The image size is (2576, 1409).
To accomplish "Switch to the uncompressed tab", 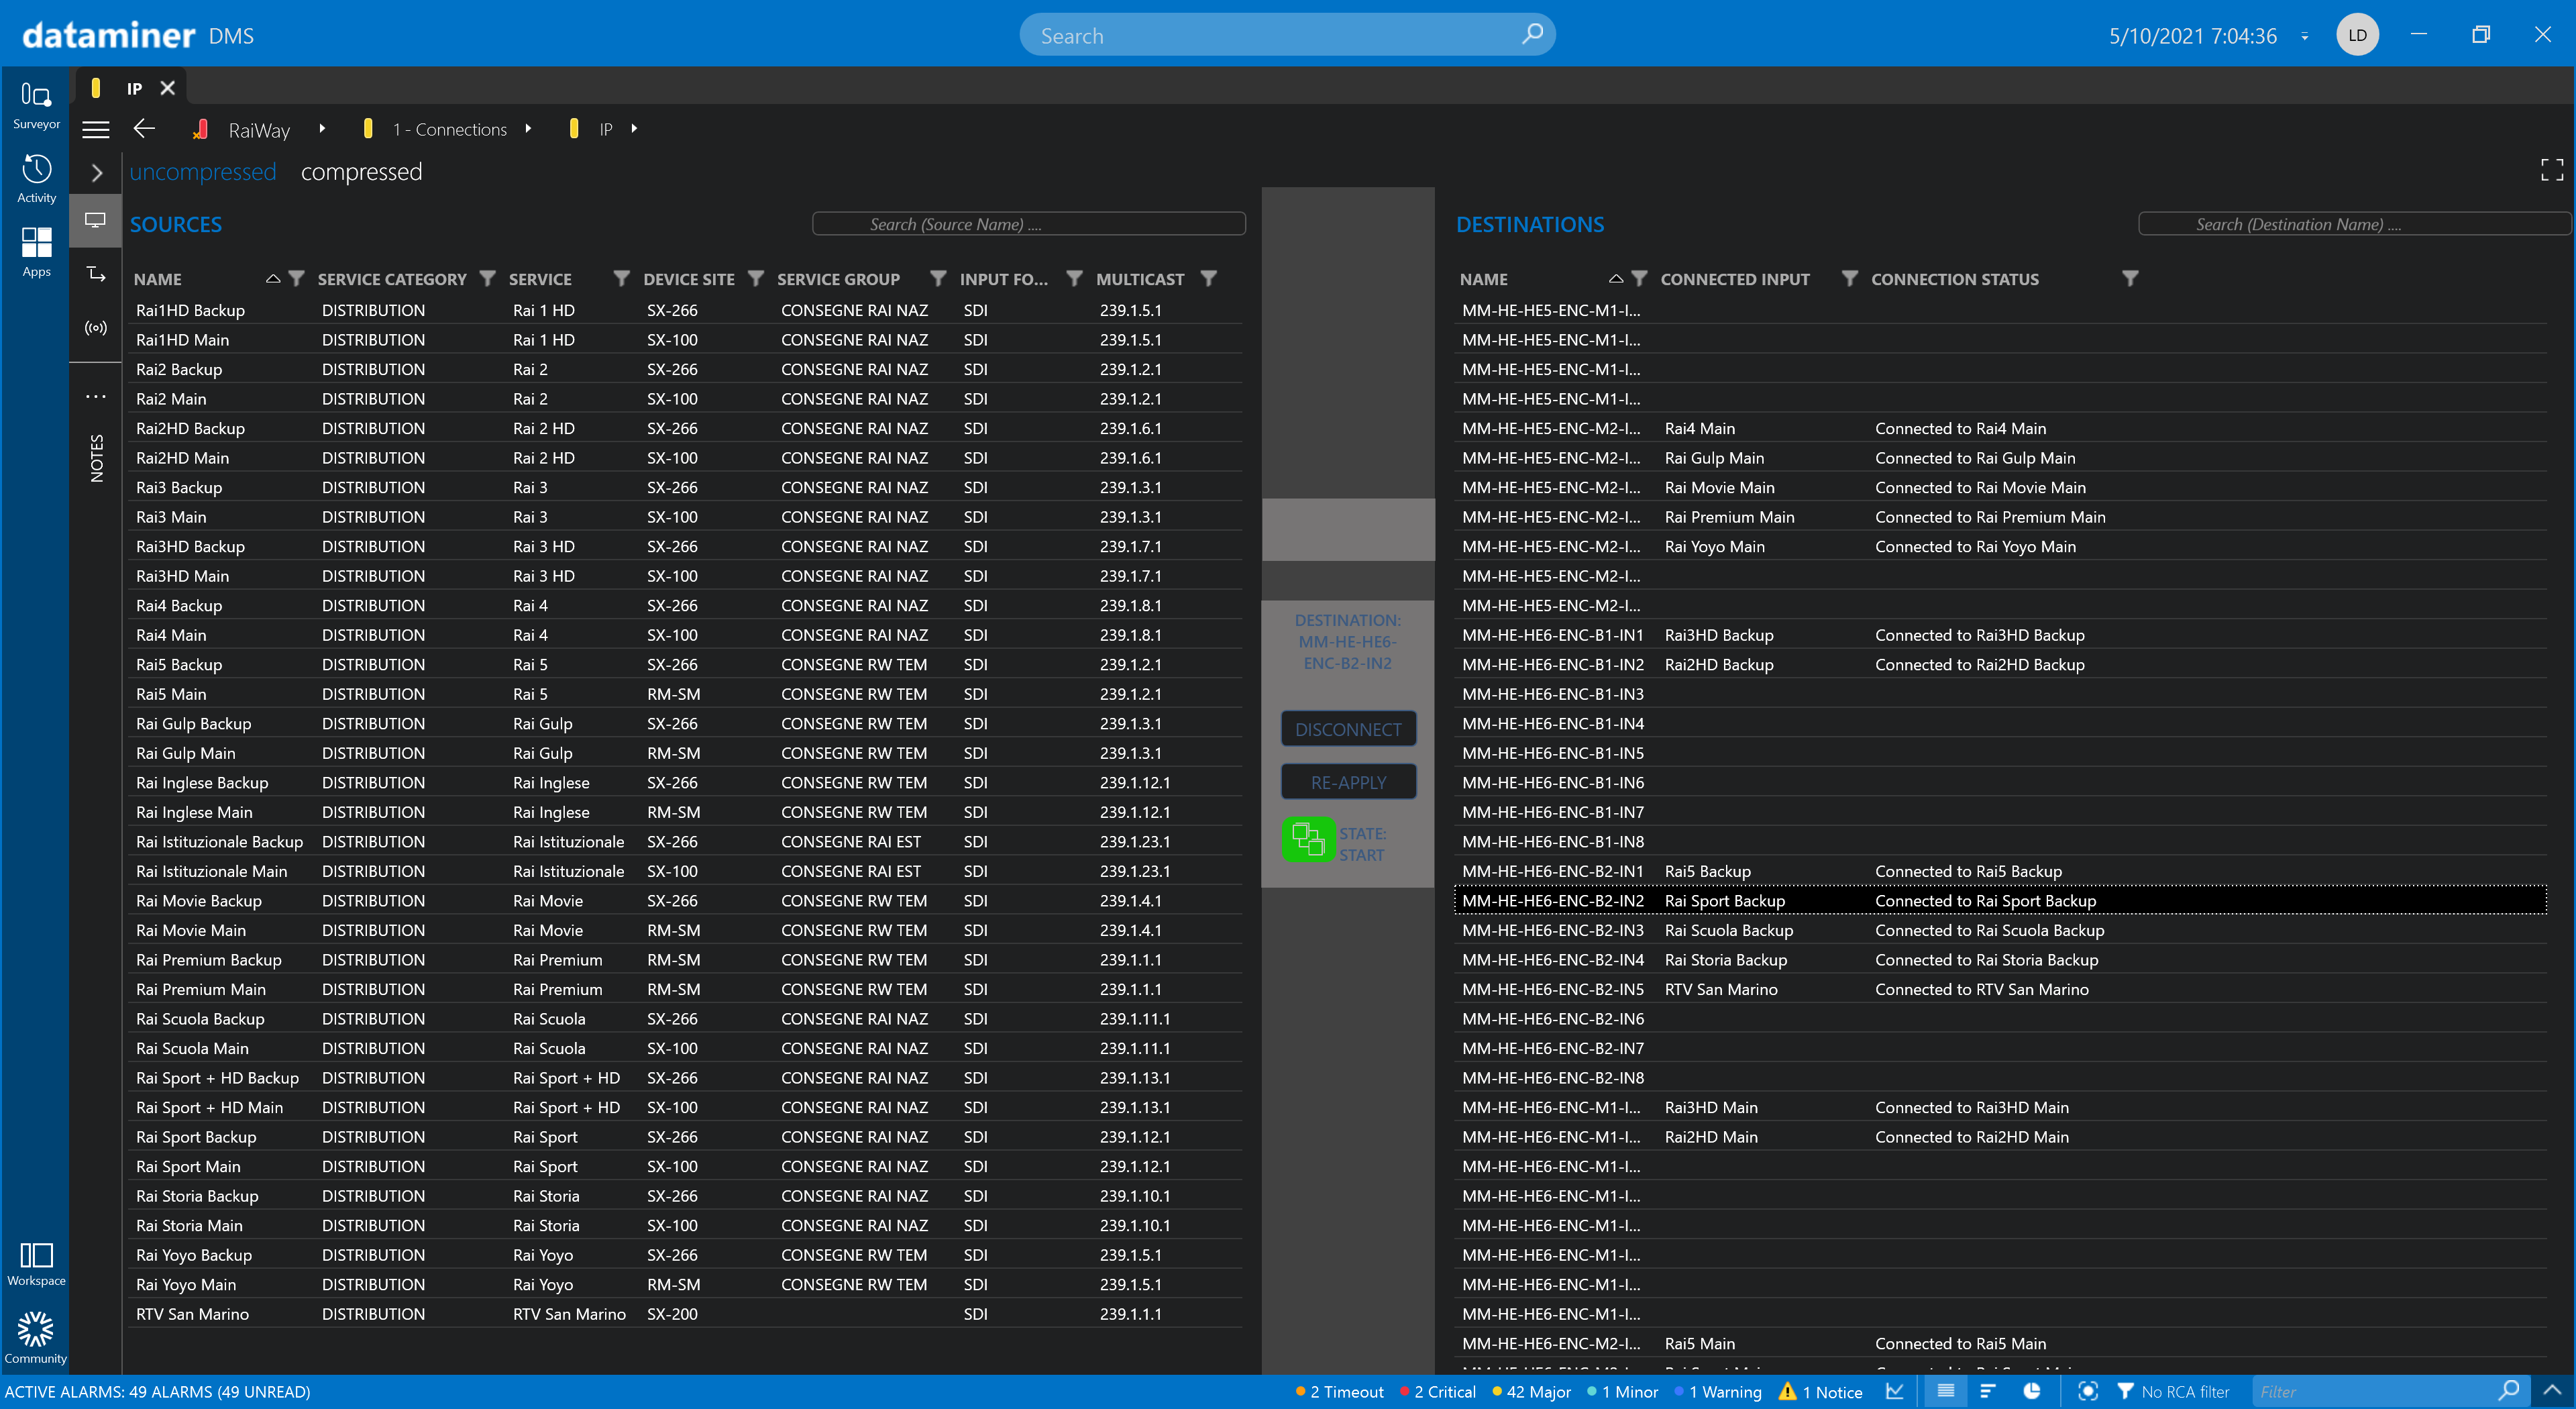I will (203, 172).
